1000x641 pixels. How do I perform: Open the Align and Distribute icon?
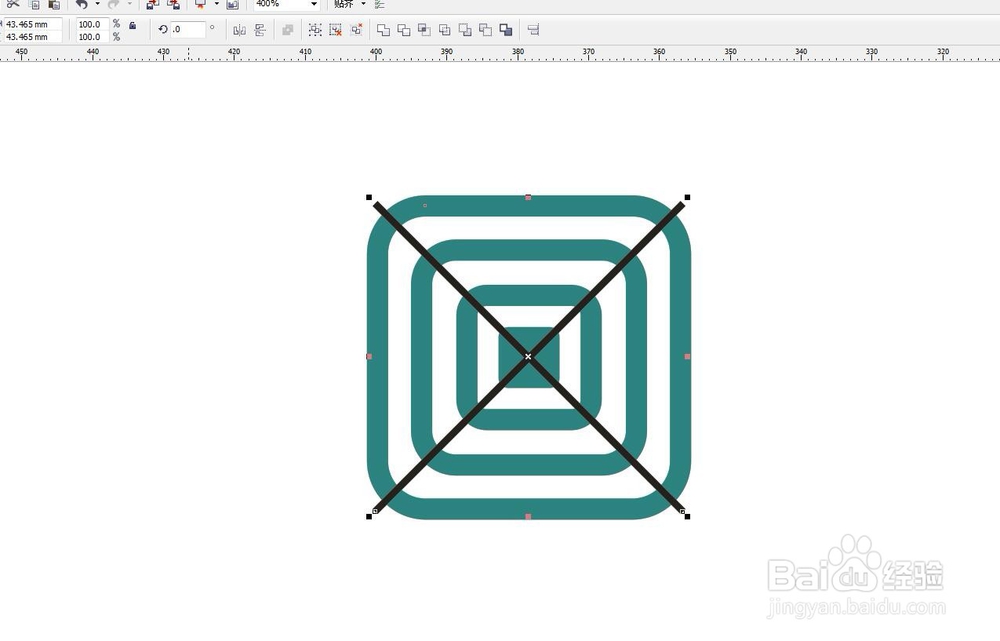point(534,30)
